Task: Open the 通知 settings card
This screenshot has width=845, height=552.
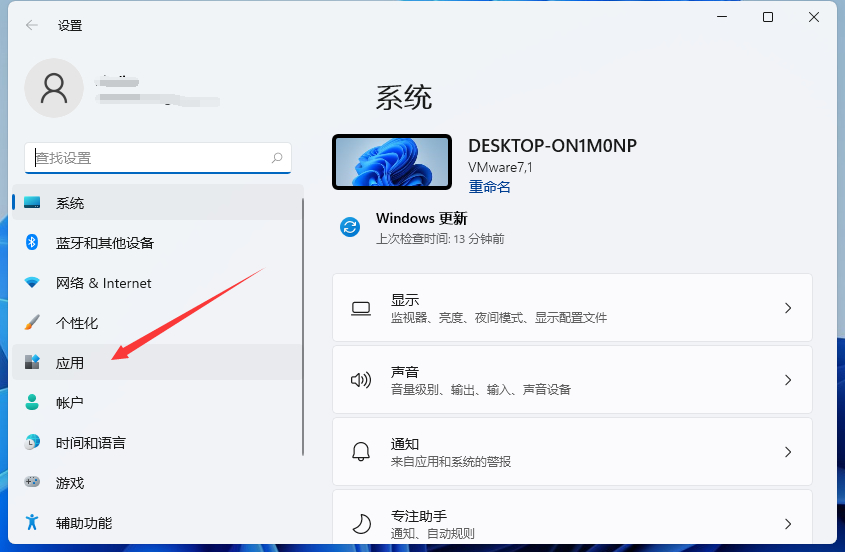Action: (572, 451)
